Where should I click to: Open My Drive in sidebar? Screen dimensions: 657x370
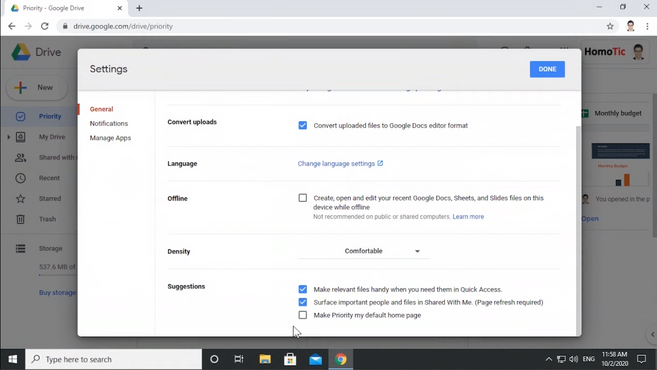pyautogui.click(x=52, y=137)
